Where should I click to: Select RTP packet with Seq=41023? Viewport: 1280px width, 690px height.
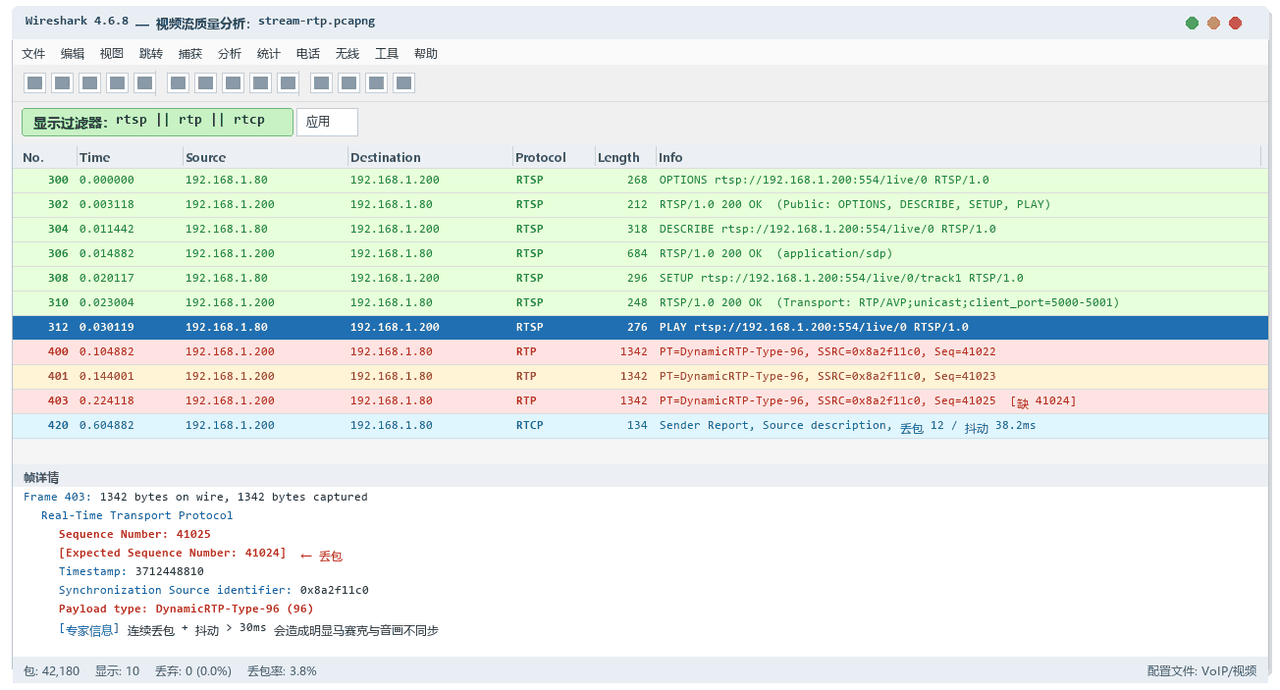[x=640, y=376]
